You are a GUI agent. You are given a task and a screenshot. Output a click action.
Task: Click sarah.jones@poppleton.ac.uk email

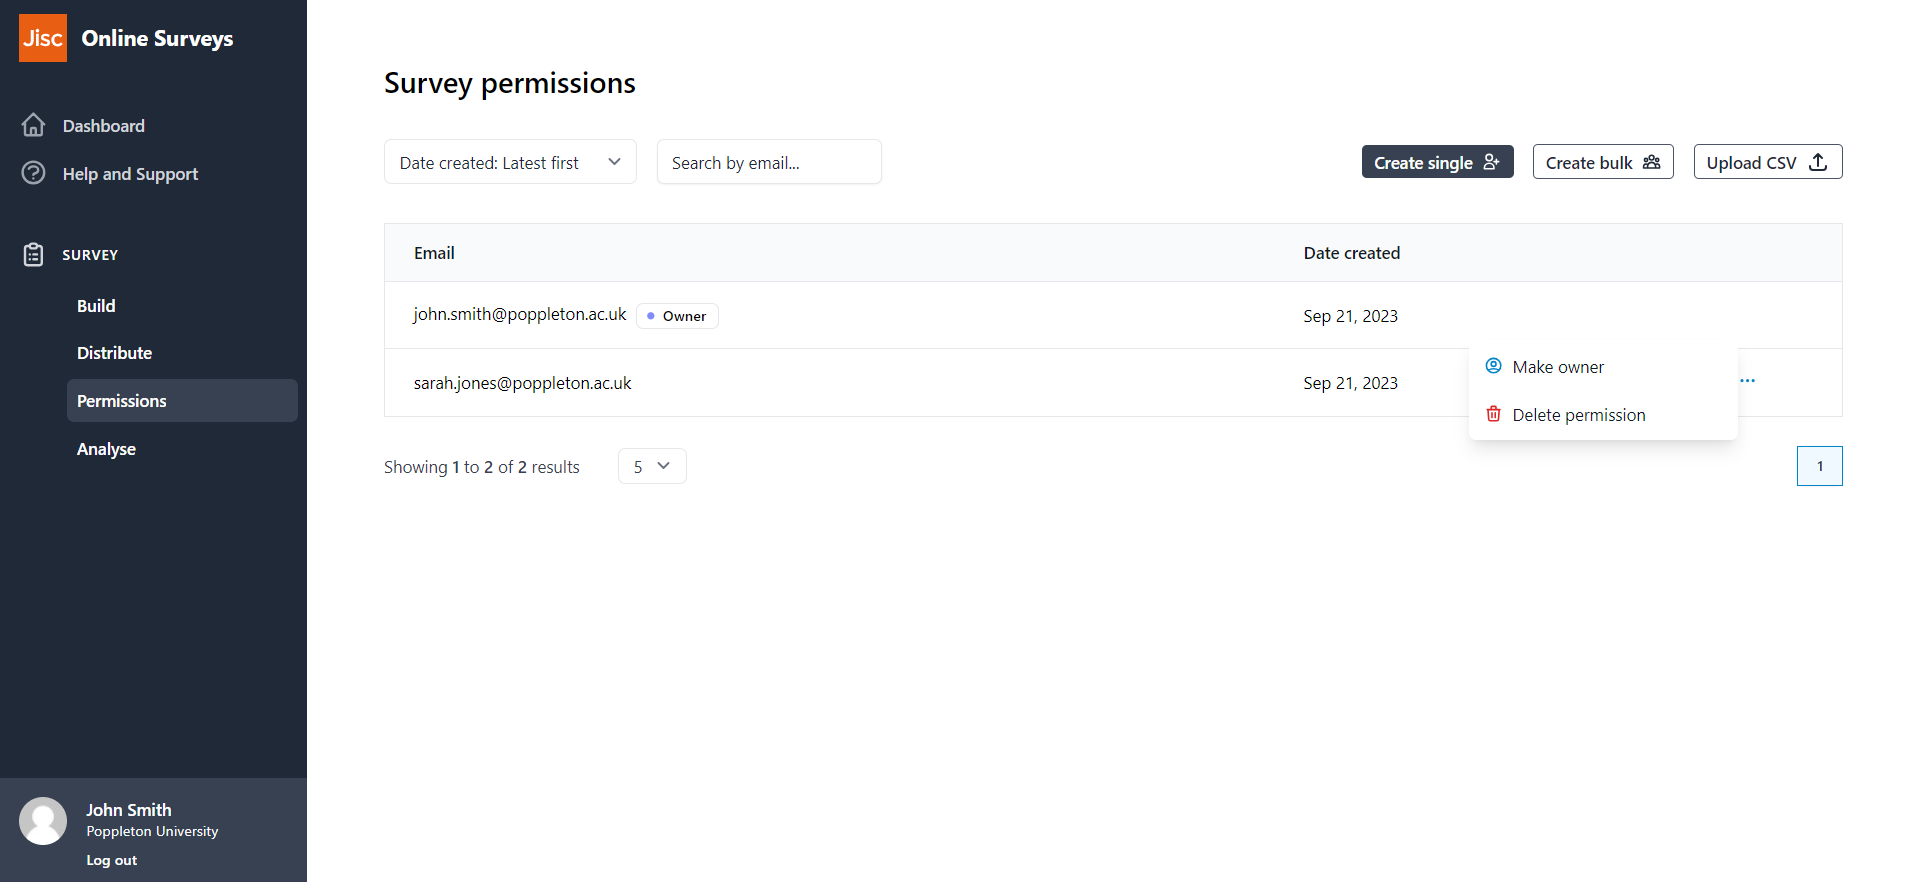(523, 383)
